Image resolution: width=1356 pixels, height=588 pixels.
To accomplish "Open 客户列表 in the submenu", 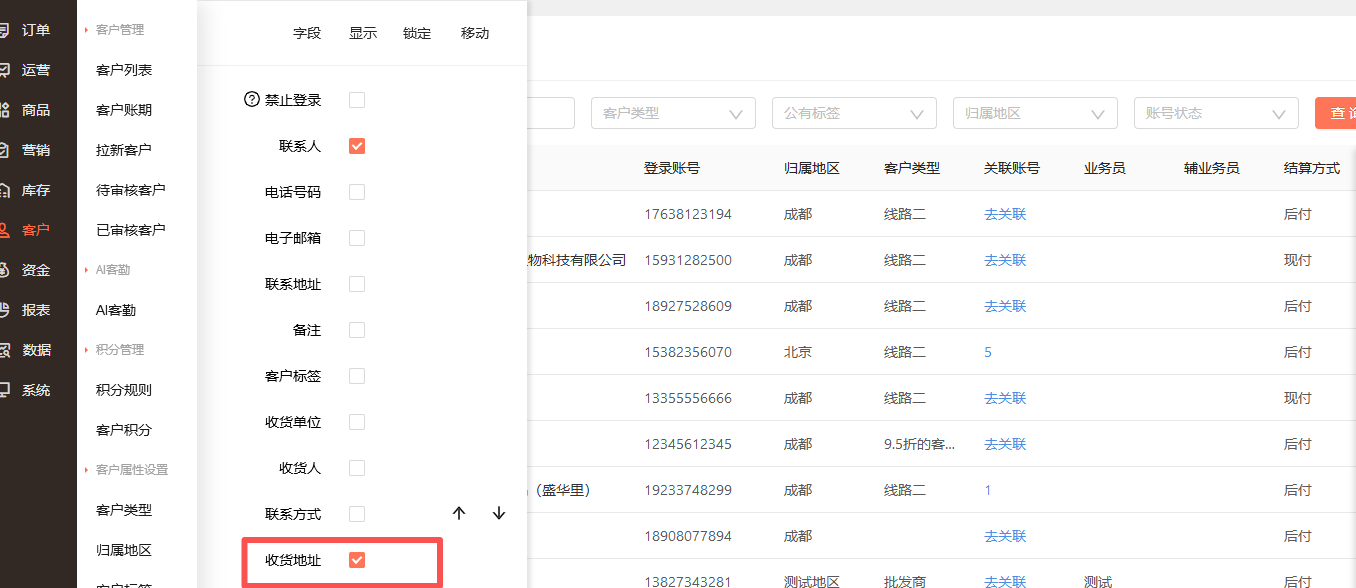I will coord(124,70).
